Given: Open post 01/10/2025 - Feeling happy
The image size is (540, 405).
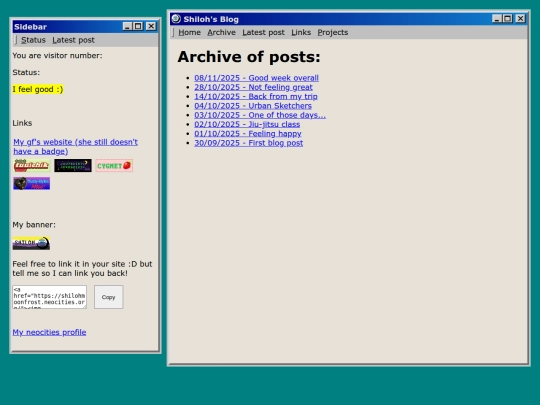Looking at the screenshot, I should (248, 134).
